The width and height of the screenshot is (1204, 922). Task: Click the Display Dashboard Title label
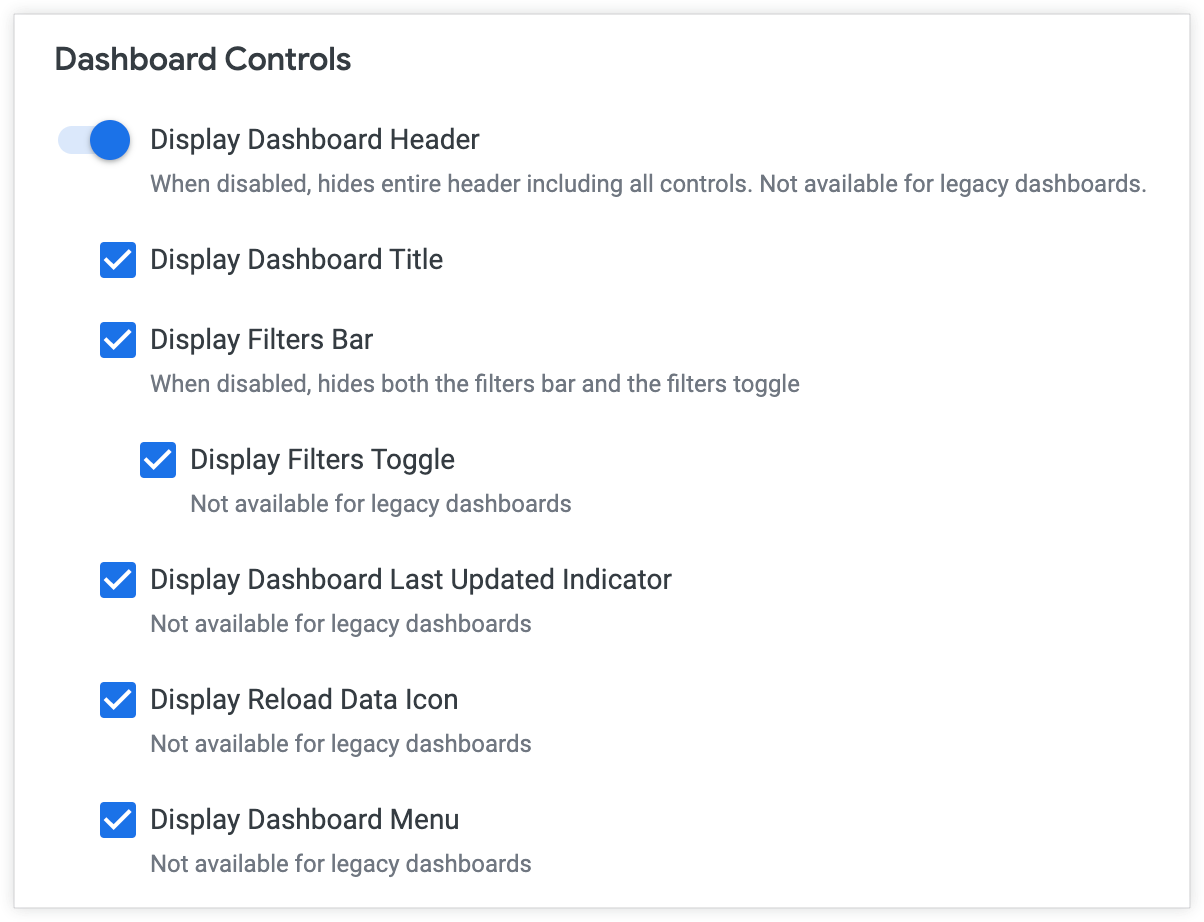296,260
